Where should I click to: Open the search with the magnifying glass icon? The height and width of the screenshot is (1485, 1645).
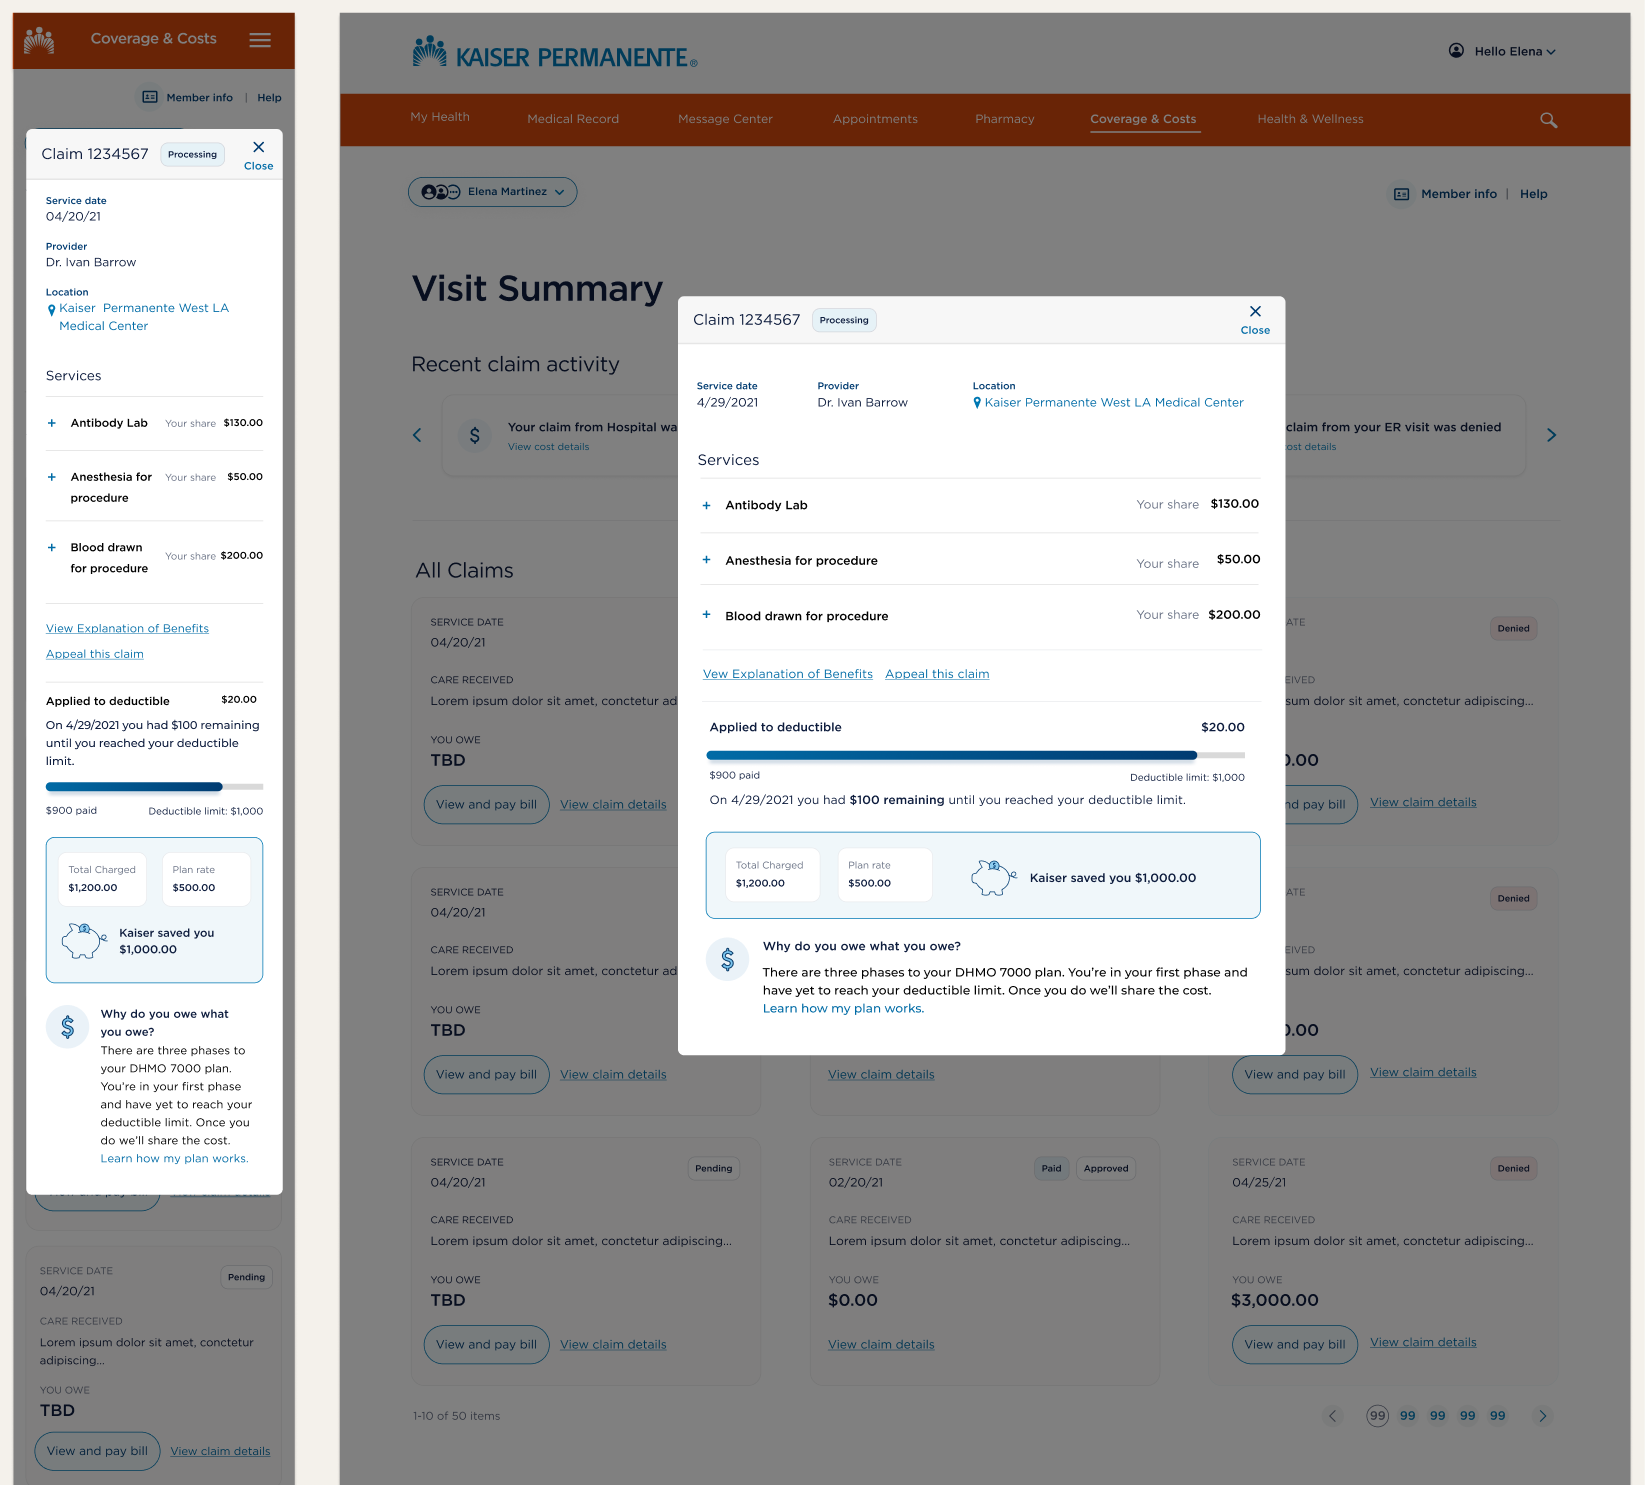[x=1548, y=120]
